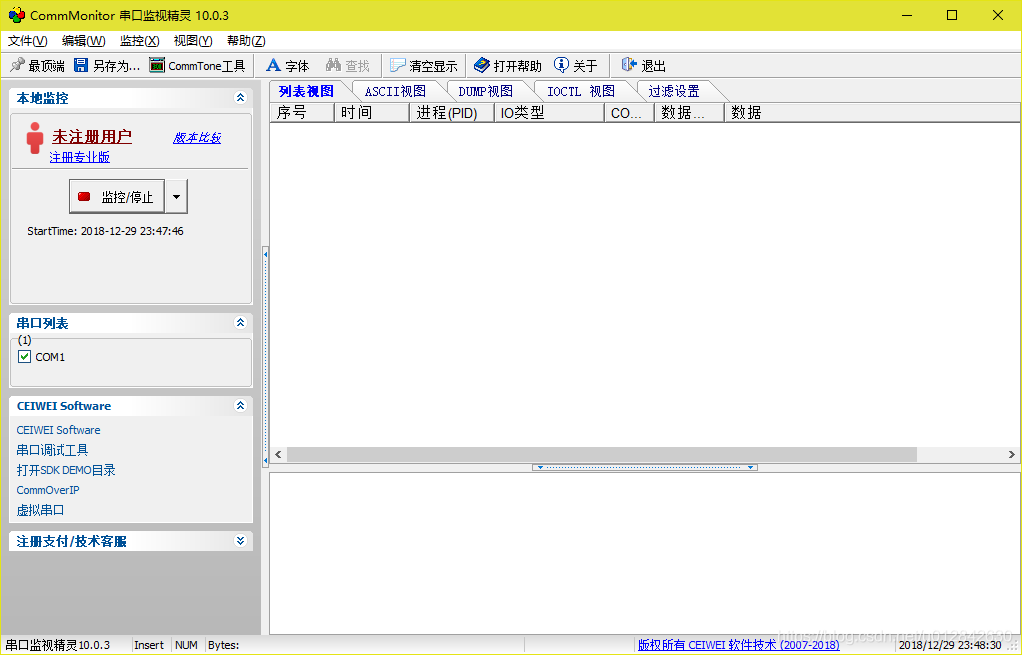1022x655 pixels.
Task: Click the CO... column header
Action: (630, 113)
